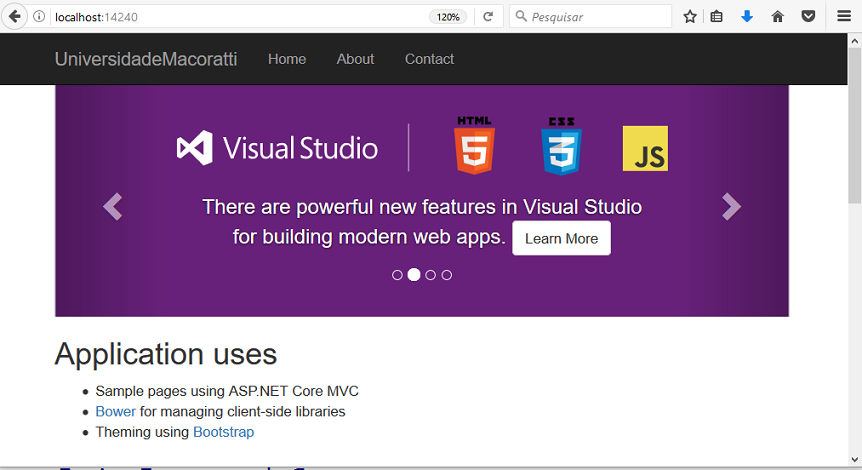Click the HTML5 logo in carousel
This screenshot has width=862, height=470.
[x=474, y=145]
